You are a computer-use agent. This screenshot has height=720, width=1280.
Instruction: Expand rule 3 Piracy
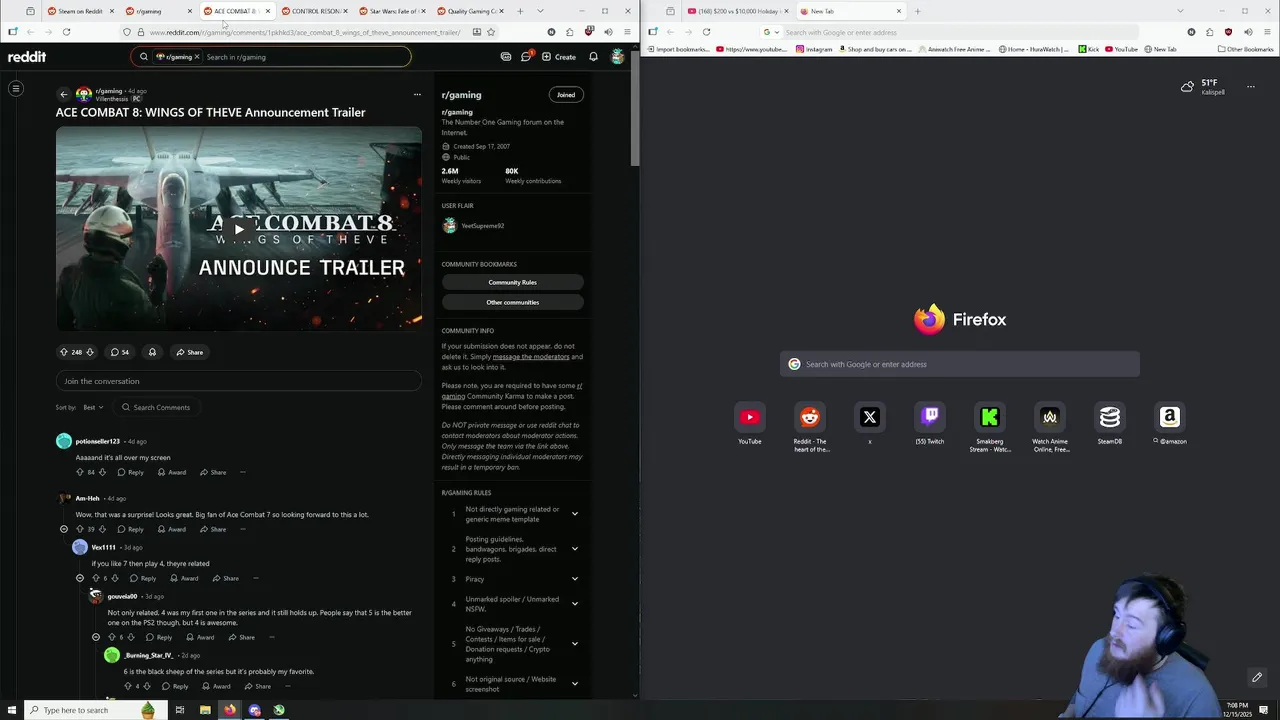click(574, 579)
